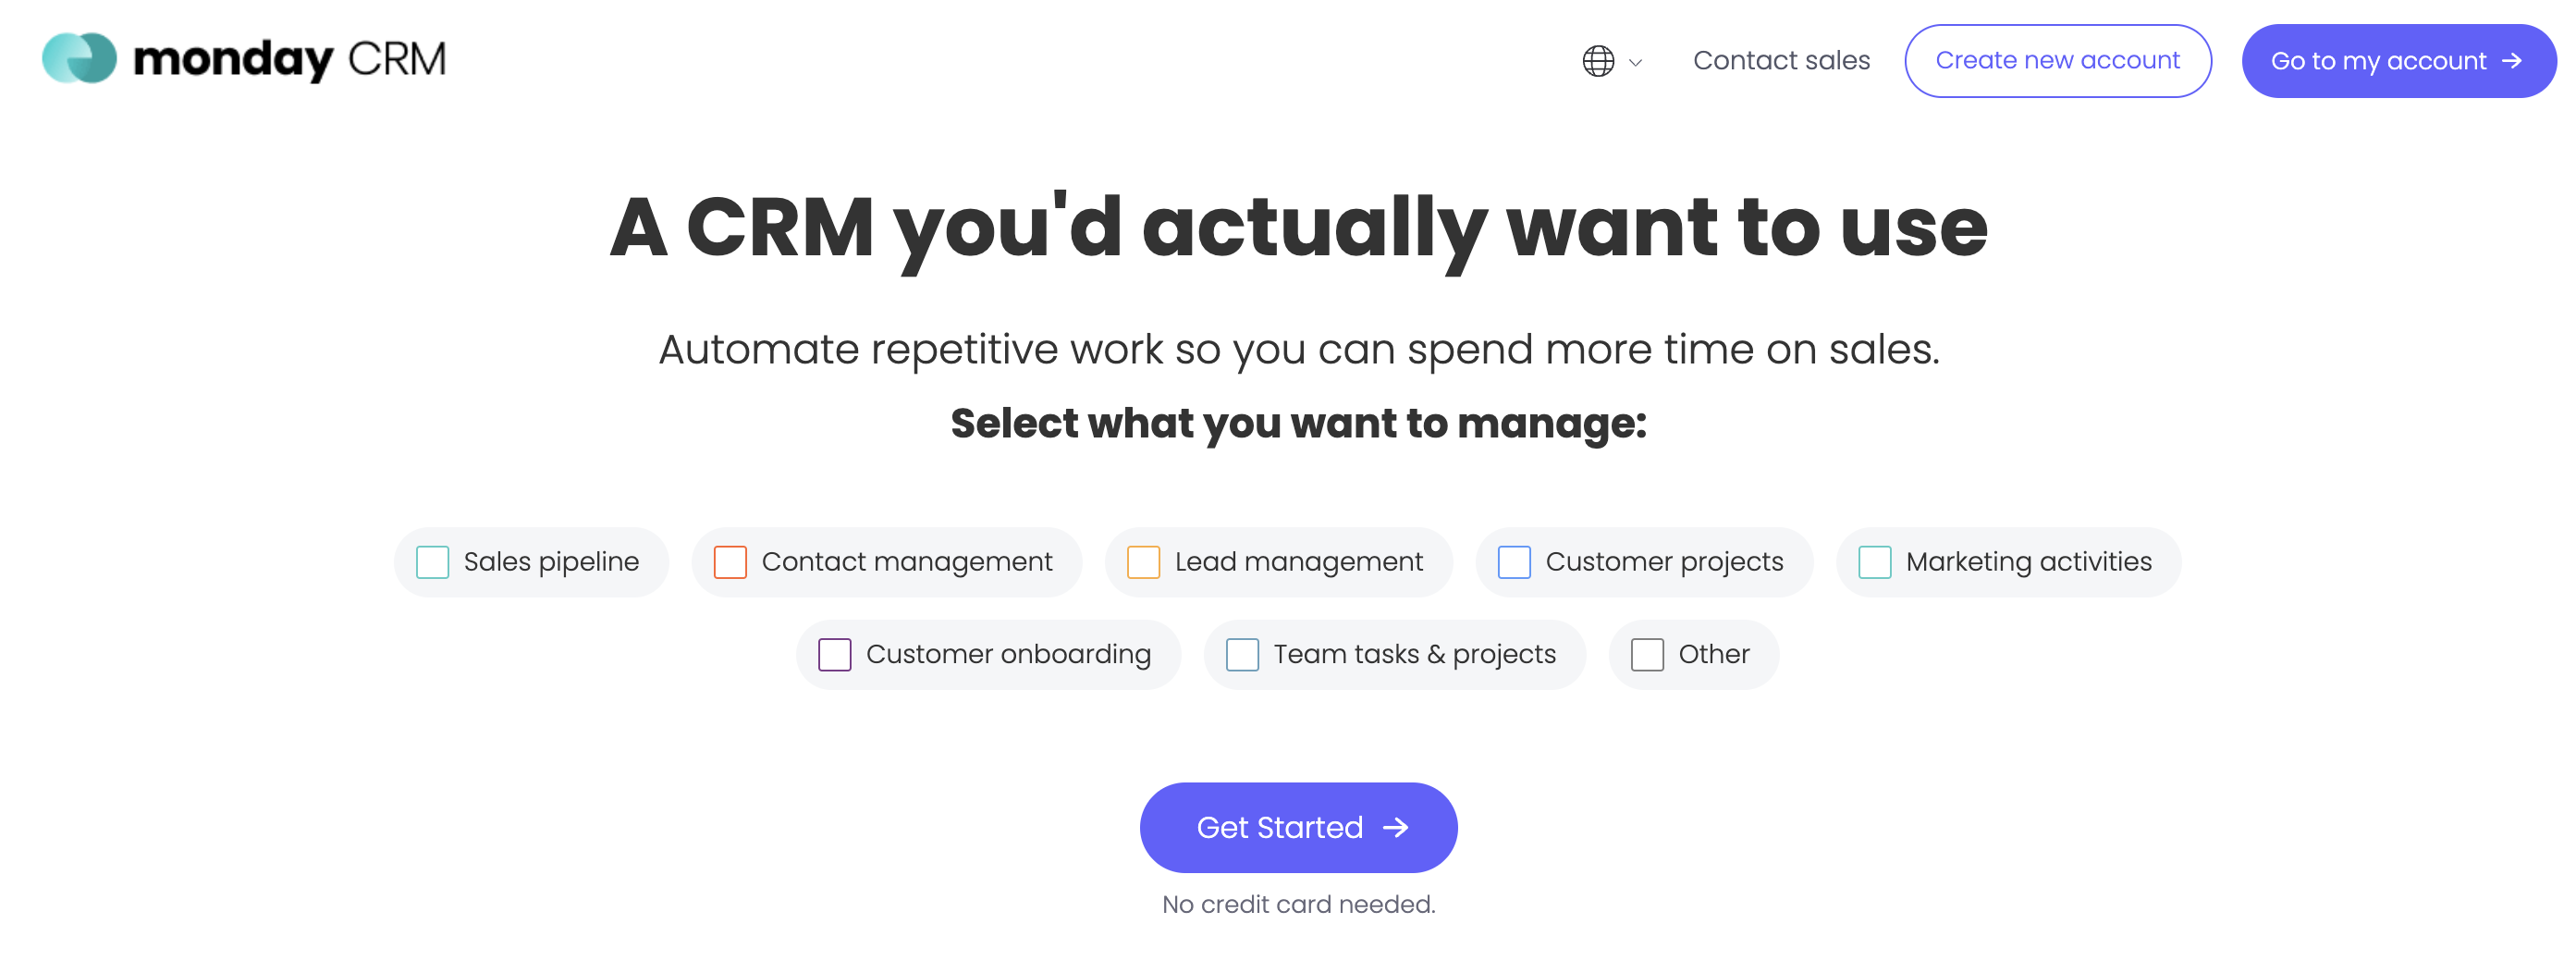
Task: Click the Contact management pill
Action: [886, 562]
